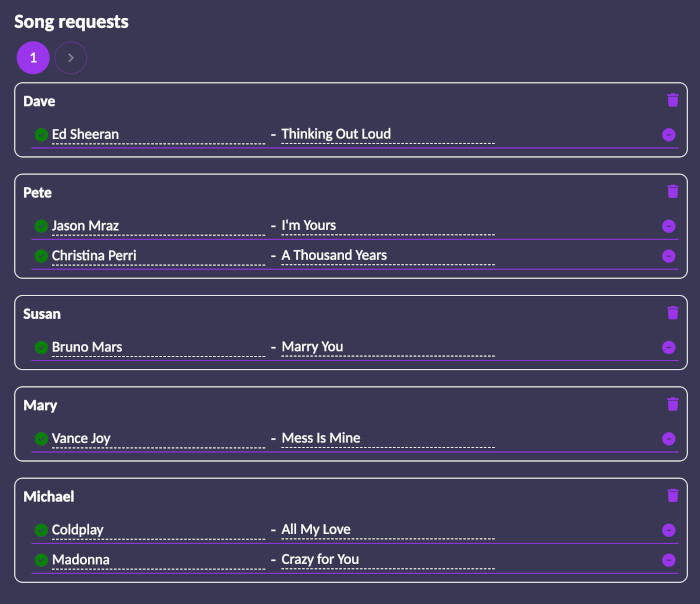Delete Michael's request with trash icon
This screenshot has width=700, height=604.
coord(673,496)
